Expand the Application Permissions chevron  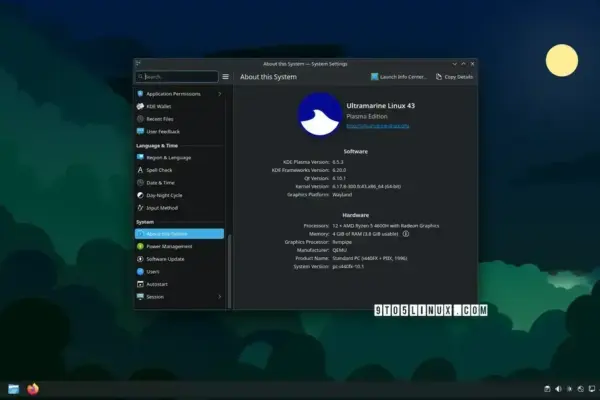220,94
